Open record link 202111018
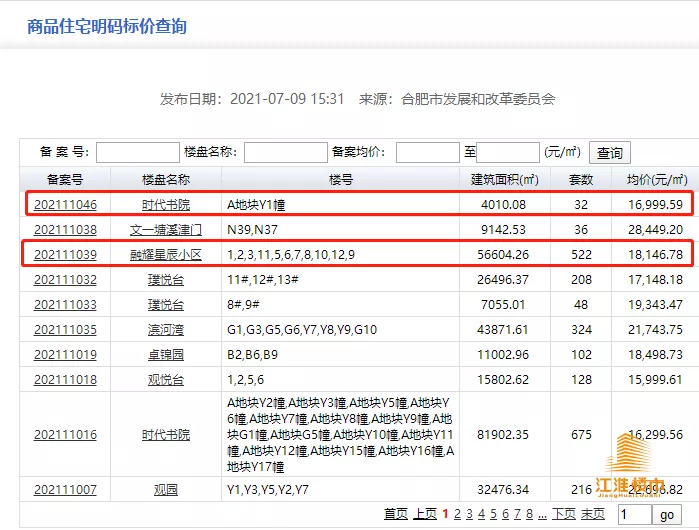Screen dimensions: 699x530 [65, 379]
